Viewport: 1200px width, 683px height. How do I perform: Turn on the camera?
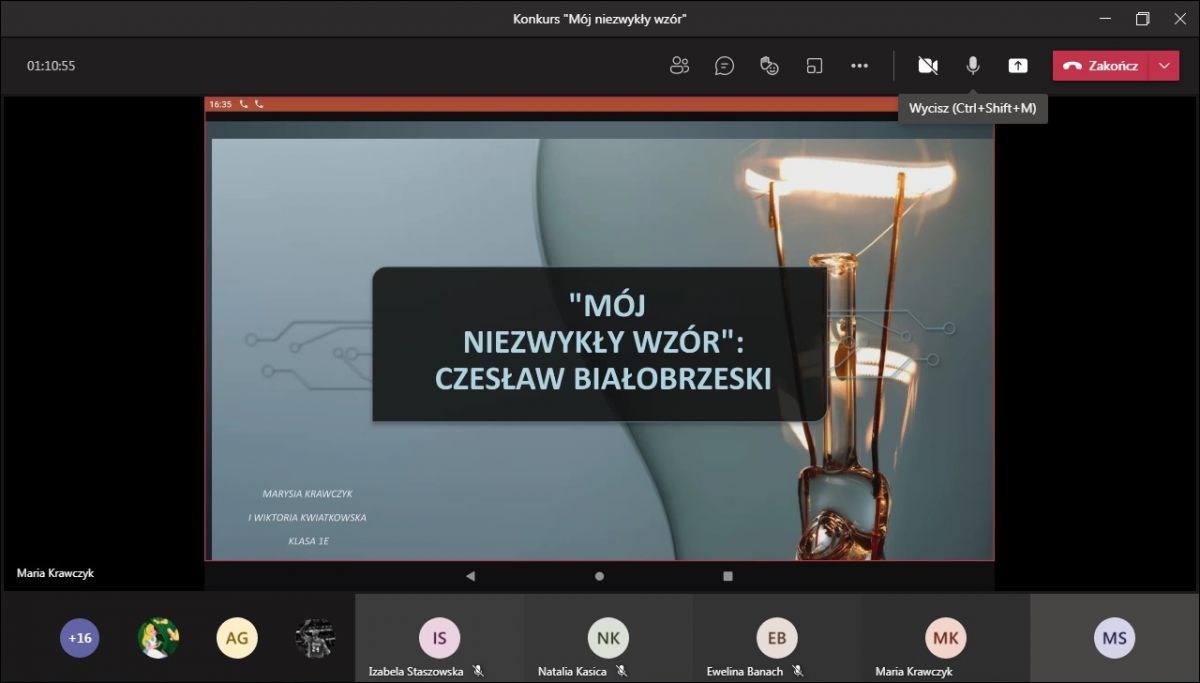coord(928,66)
